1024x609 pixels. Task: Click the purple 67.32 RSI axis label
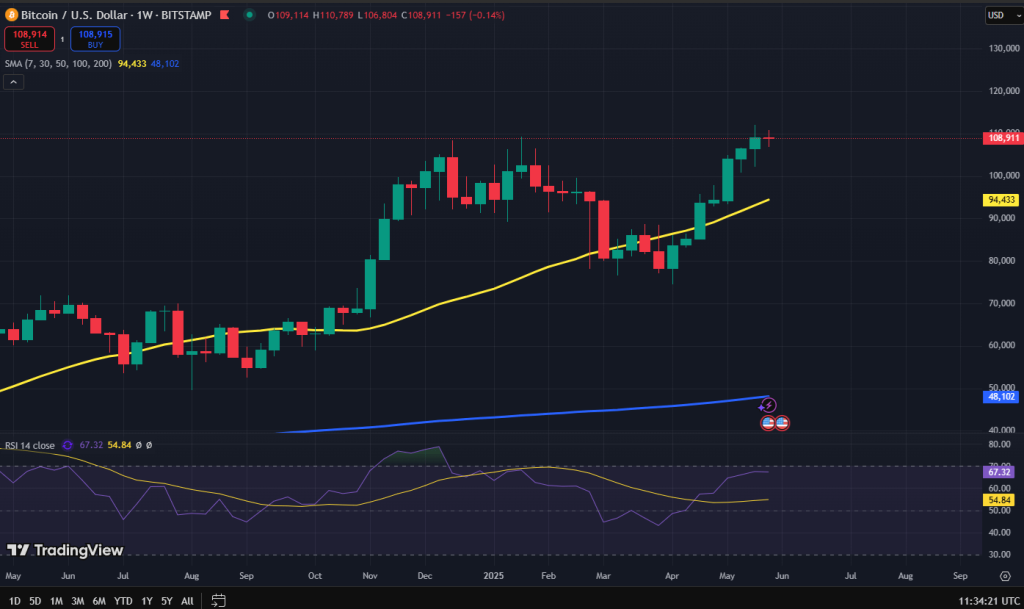(999, 472)
